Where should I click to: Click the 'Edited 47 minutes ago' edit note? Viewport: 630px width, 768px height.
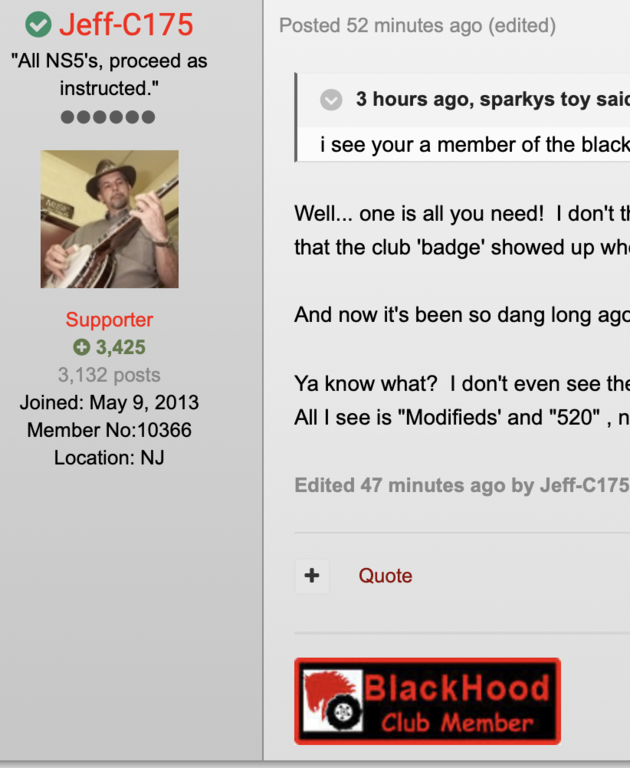click(461, 485)
